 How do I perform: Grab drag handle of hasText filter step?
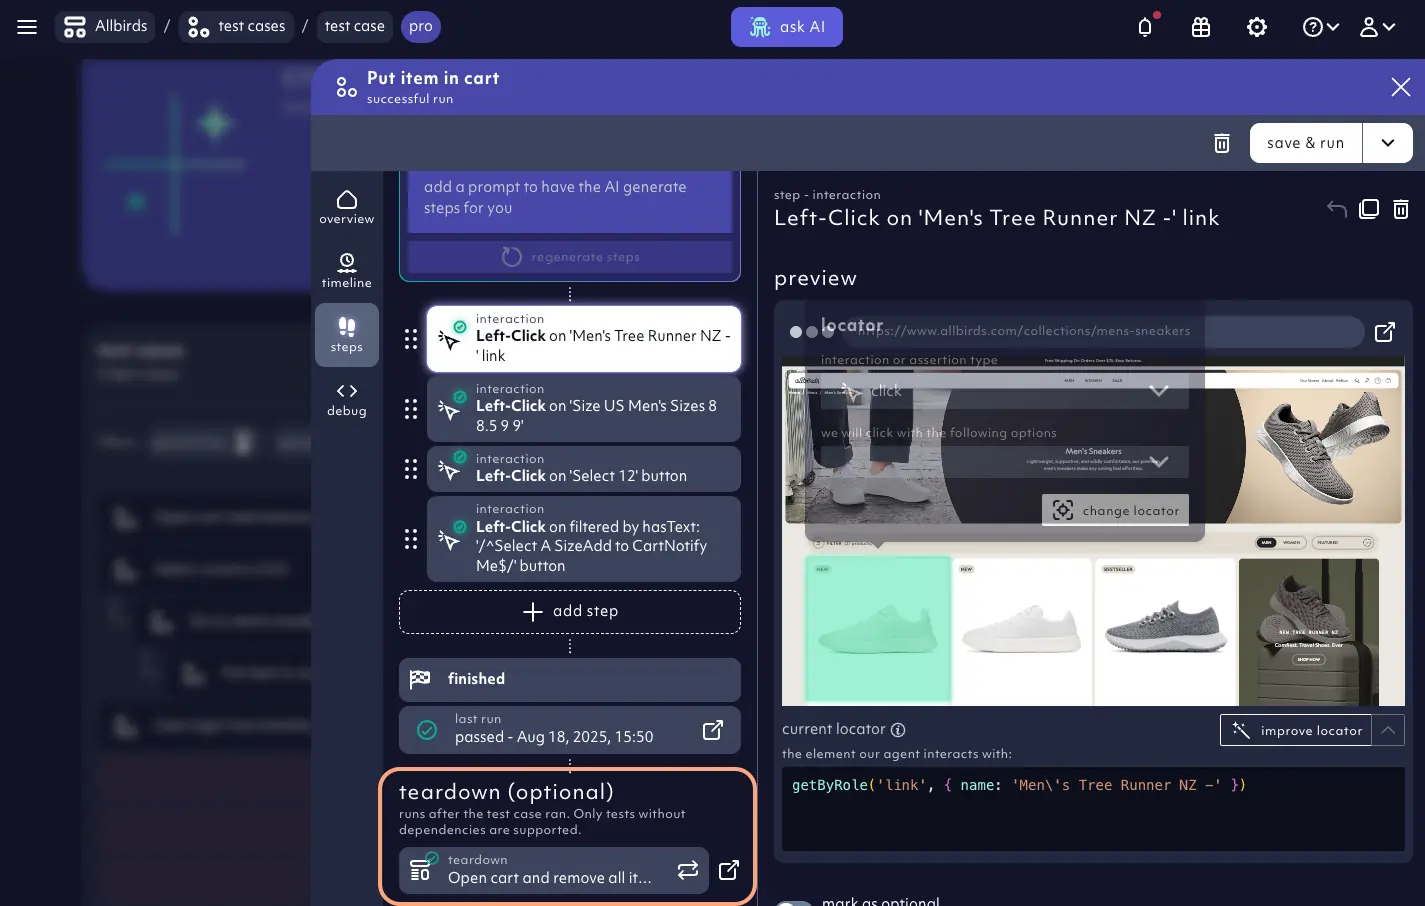[411, 539]
